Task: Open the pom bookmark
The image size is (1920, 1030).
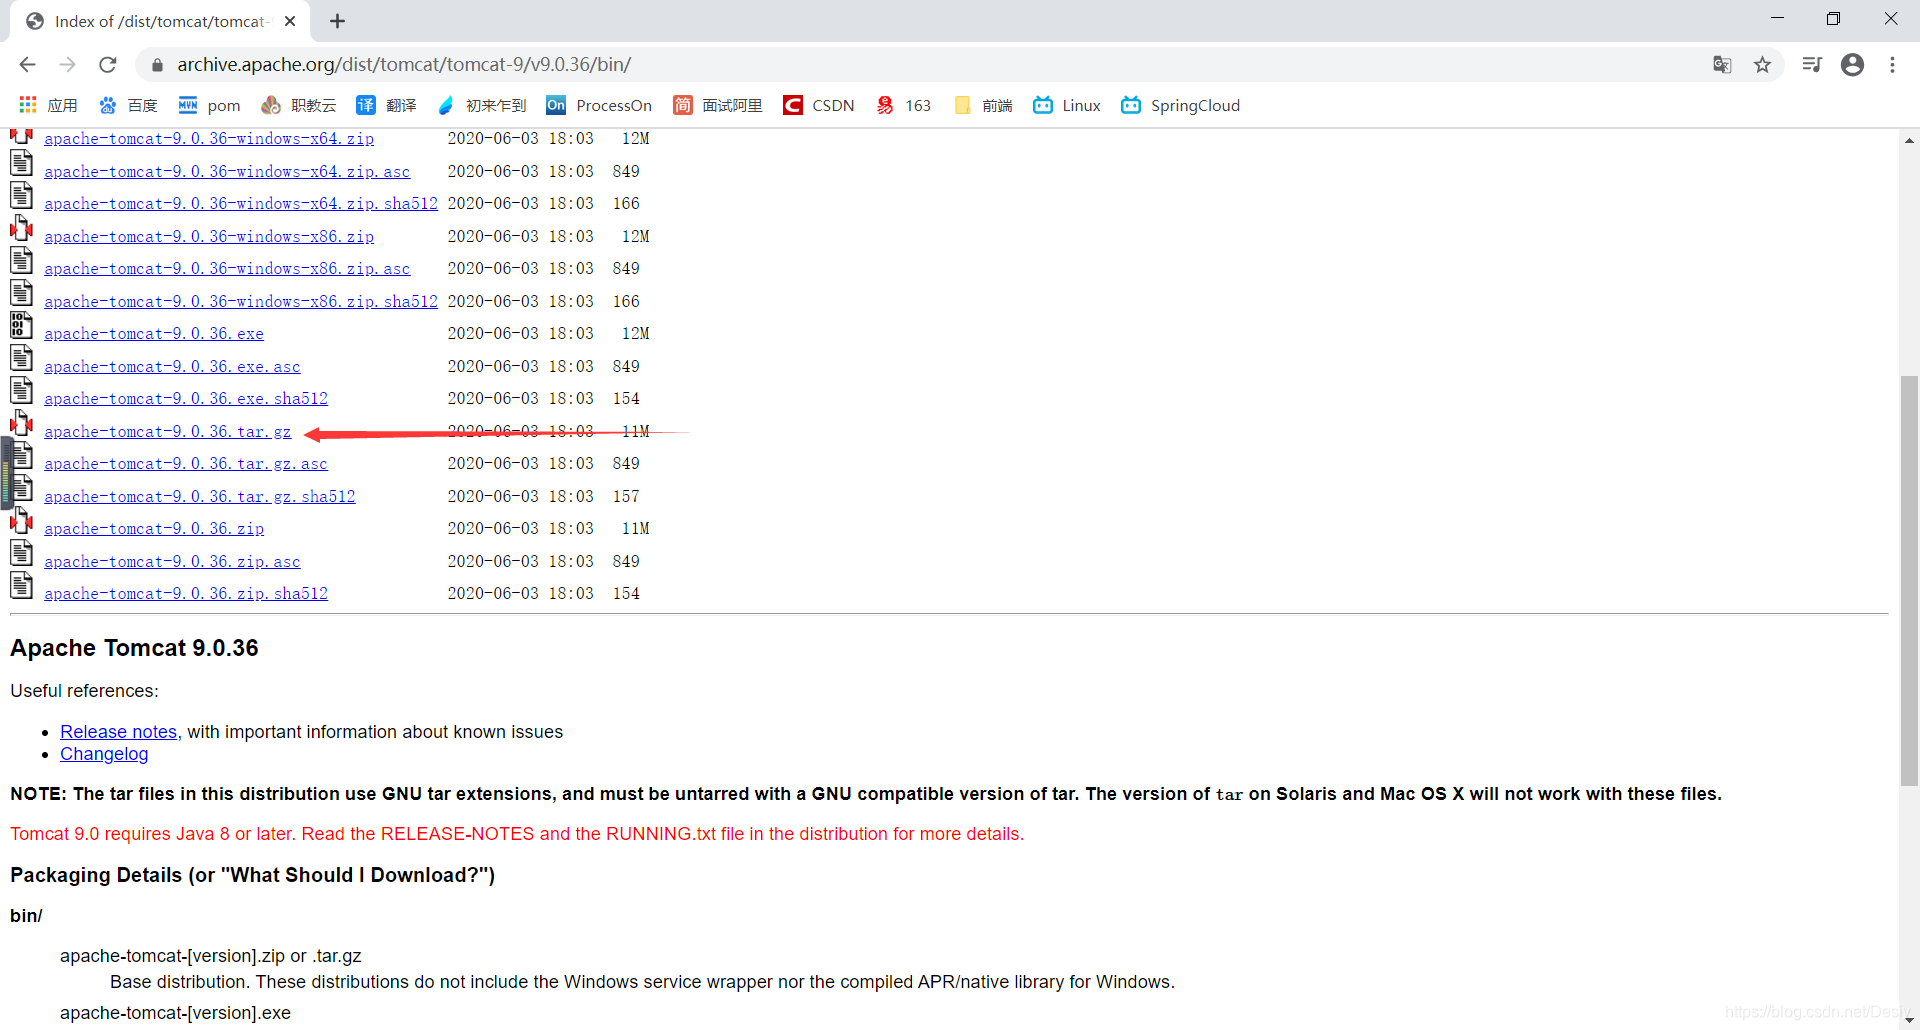Action: (x=209, y=105)
